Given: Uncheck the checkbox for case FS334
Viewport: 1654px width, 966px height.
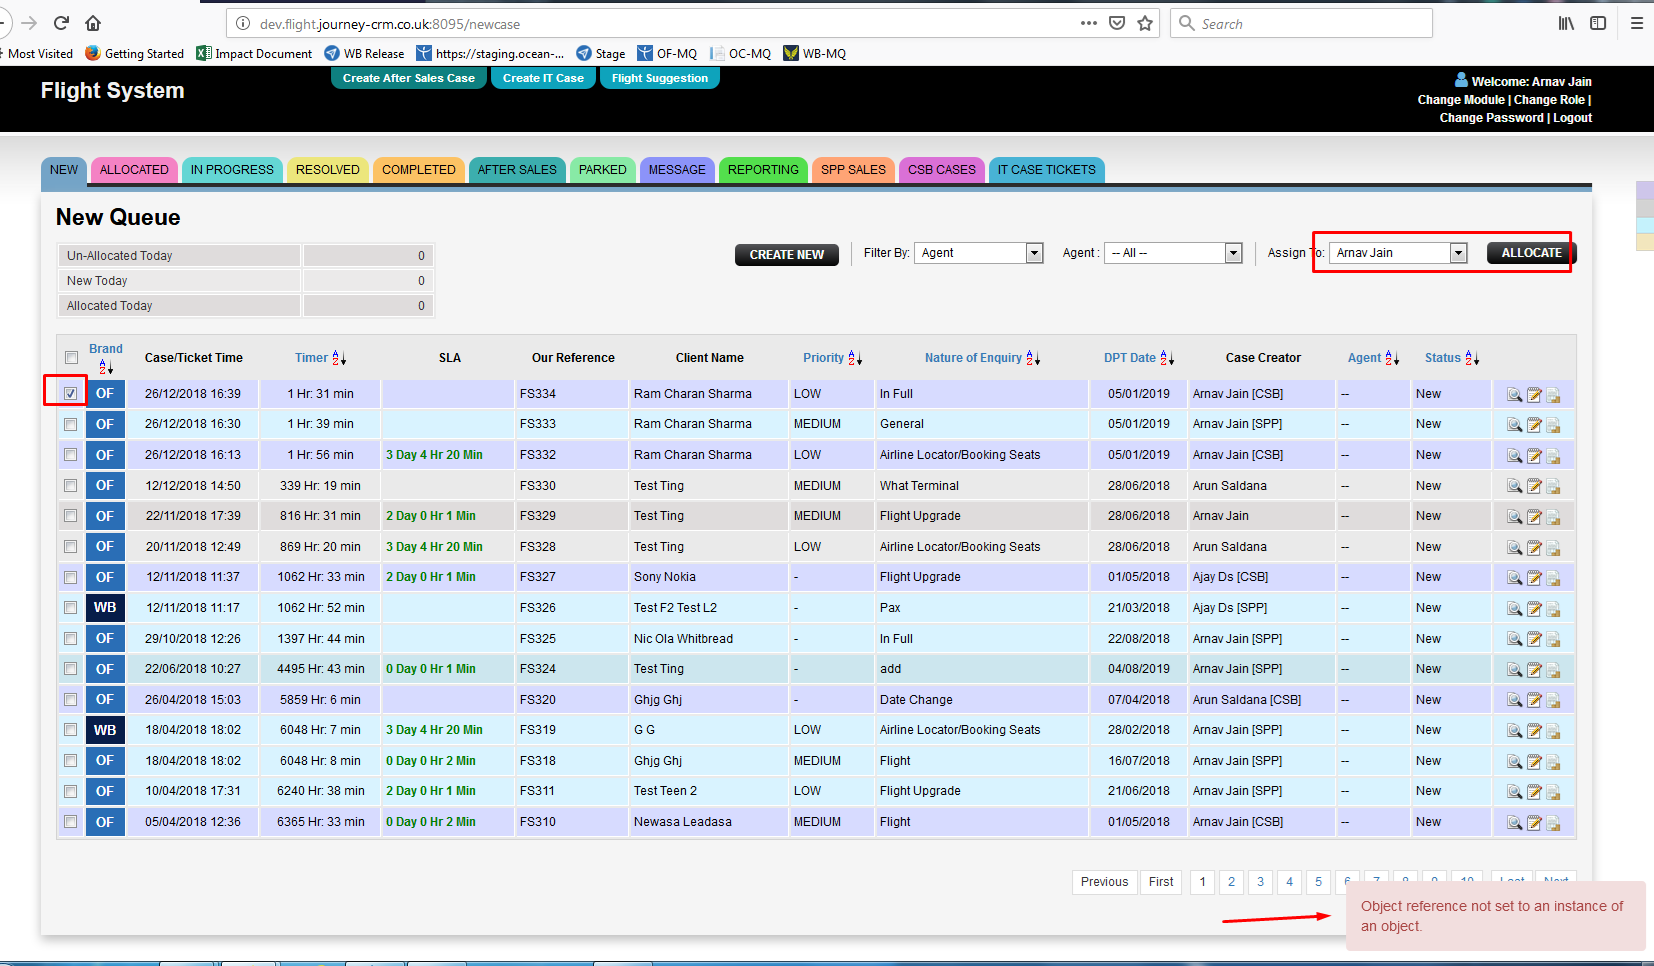Looking at the screenshot, I should click(x=70, y=394).
